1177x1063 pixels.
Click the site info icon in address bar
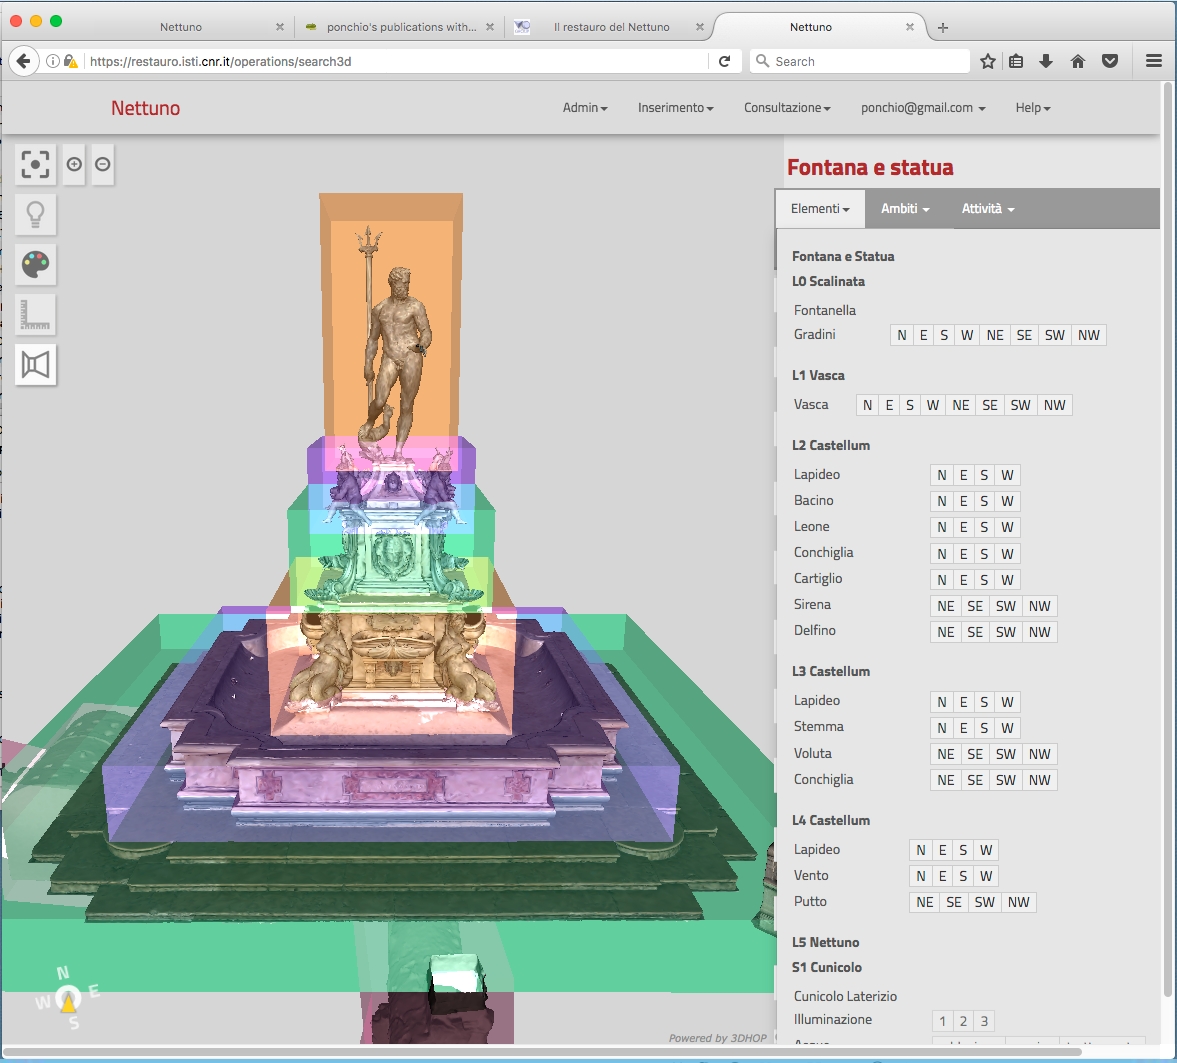coord(53,62)
